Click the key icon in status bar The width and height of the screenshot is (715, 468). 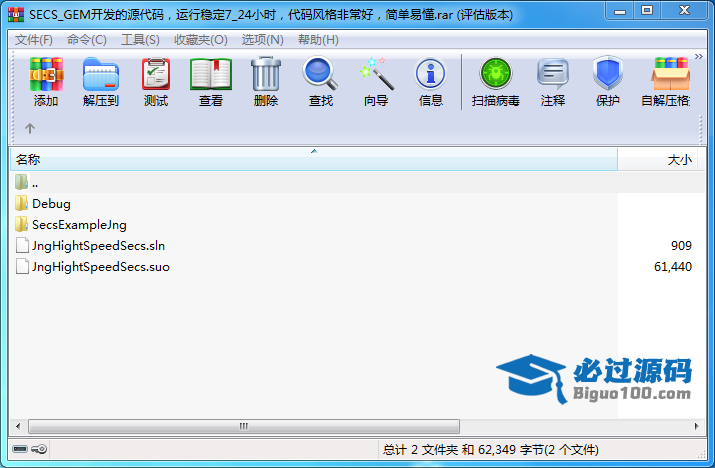(x=39, y=449)
